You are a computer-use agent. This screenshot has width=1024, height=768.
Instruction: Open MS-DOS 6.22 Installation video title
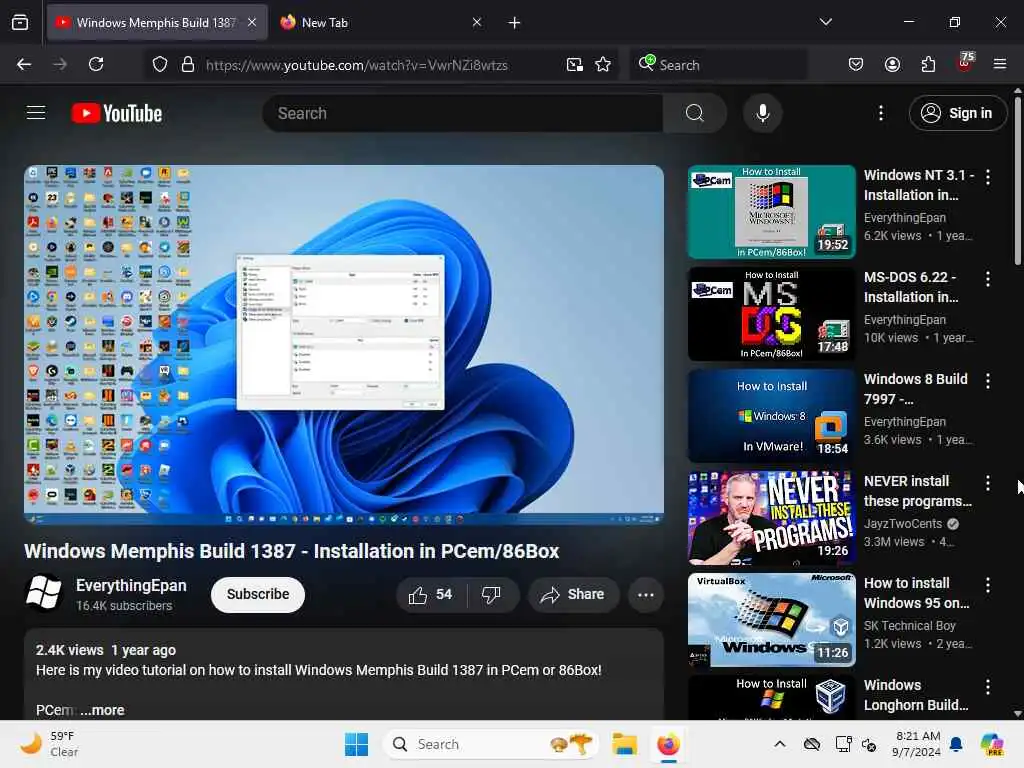coord(912,287)
